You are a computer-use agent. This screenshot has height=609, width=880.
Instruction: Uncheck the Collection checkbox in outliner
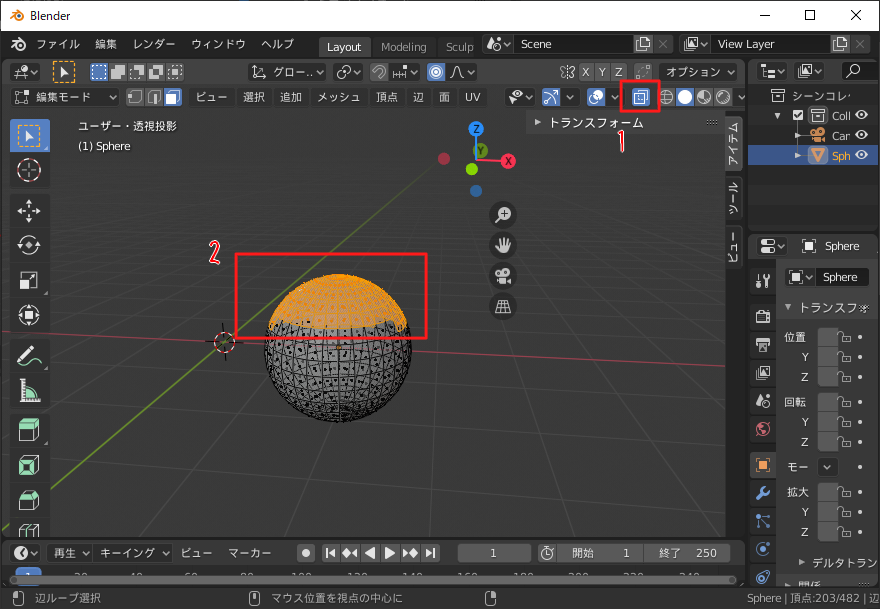[x=798, y=115]
